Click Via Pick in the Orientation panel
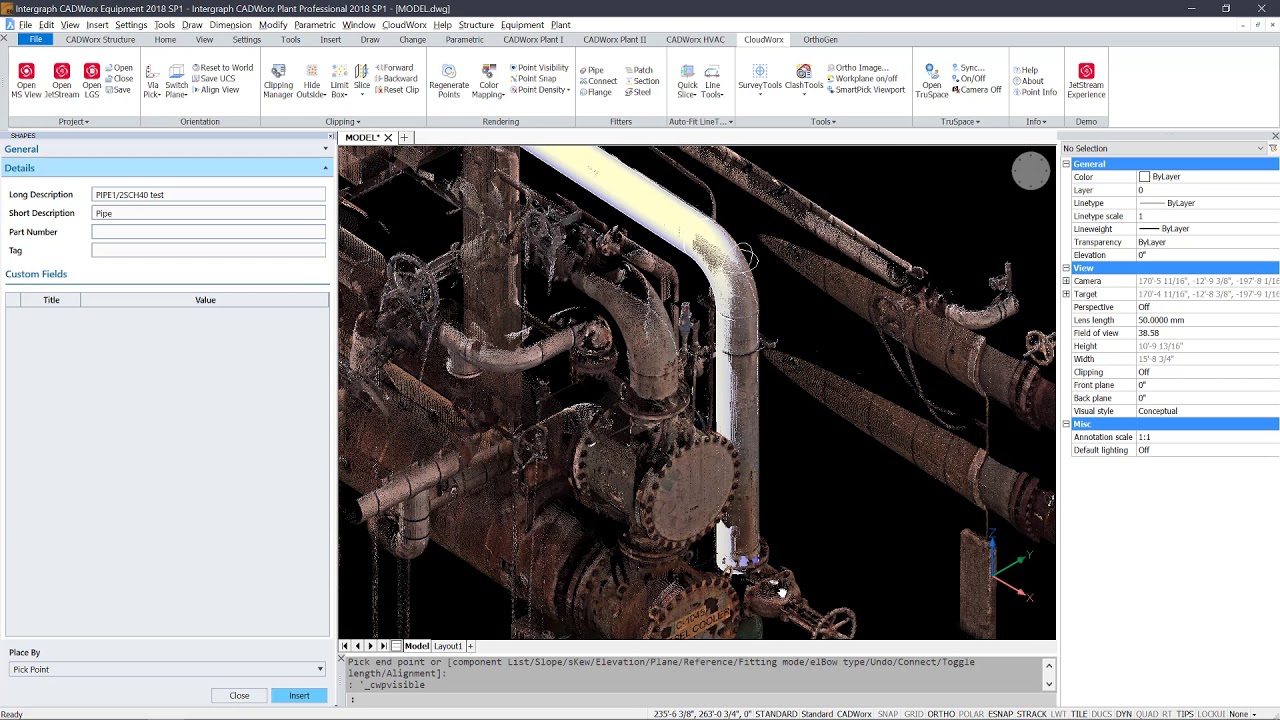 tap(152, 81)
